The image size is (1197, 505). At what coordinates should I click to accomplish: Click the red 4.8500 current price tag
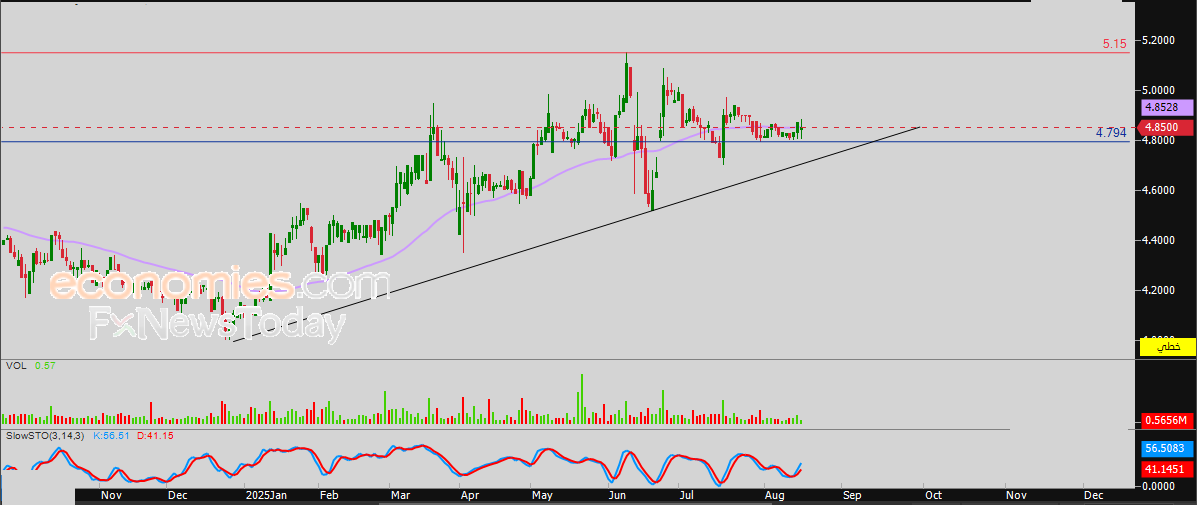click(x=1166, y=127)
